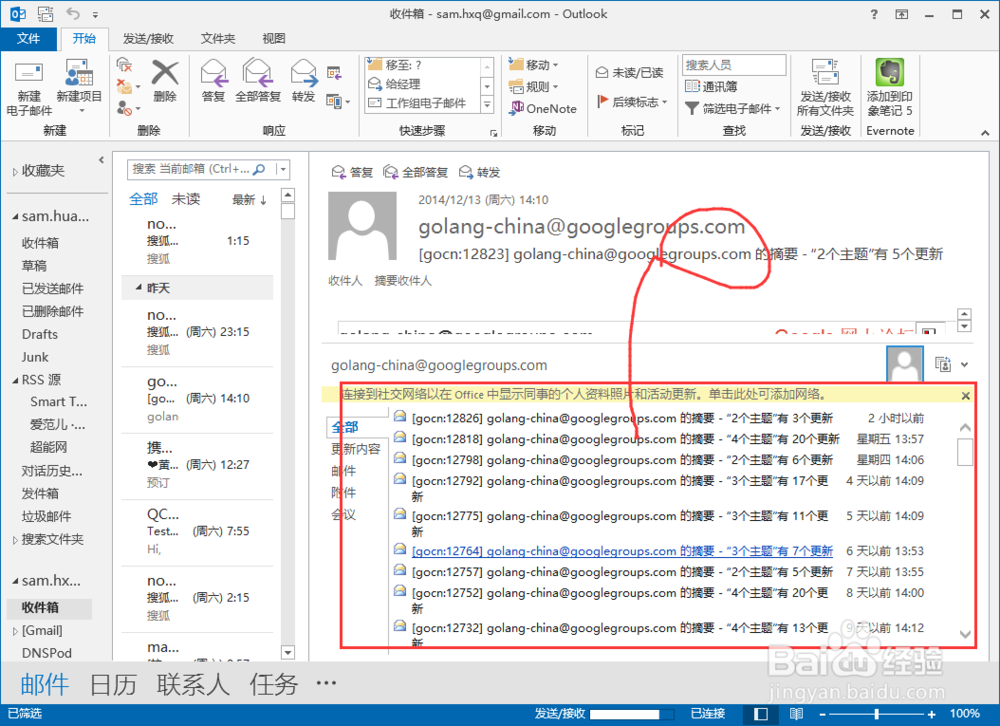Collapse the ribbon with the arrow

pyautogui.click(x=985, y=133)
